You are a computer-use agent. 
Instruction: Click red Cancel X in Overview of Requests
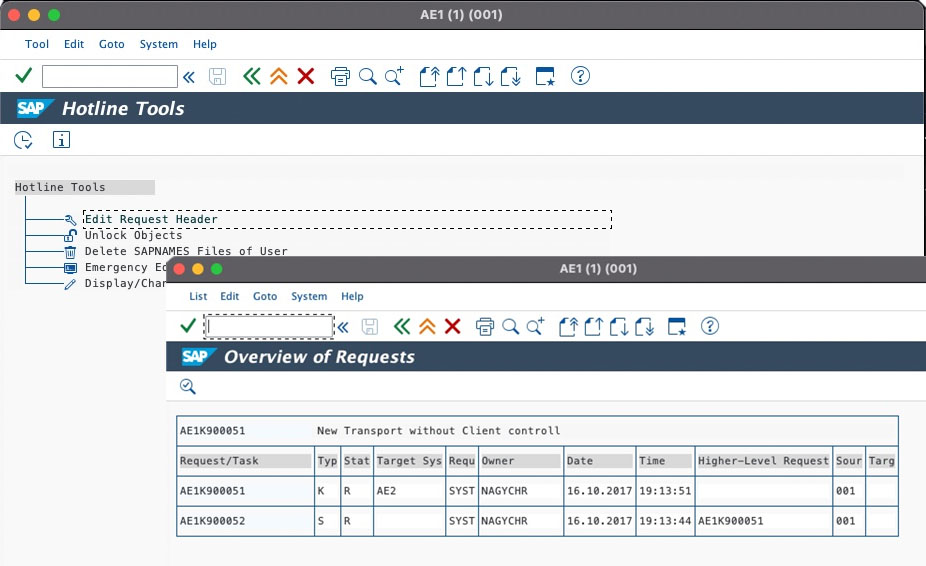click(x=452, y=326)
